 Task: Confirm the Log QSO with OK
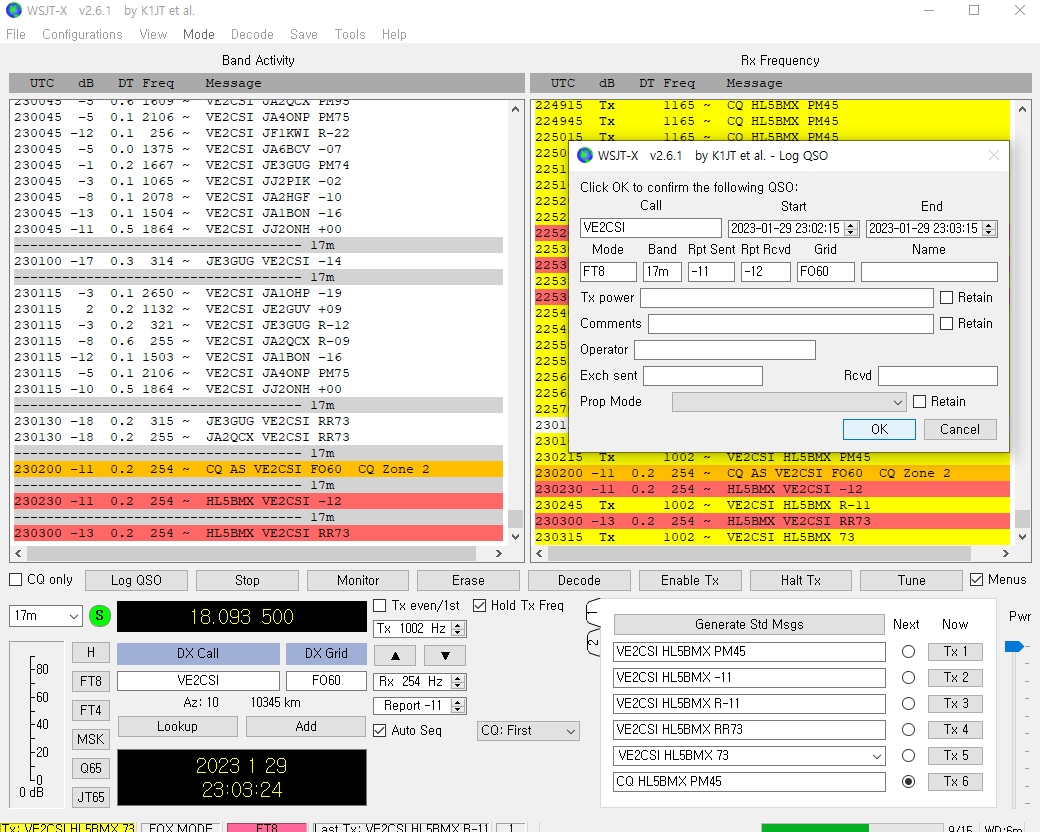tap(879, 429)
